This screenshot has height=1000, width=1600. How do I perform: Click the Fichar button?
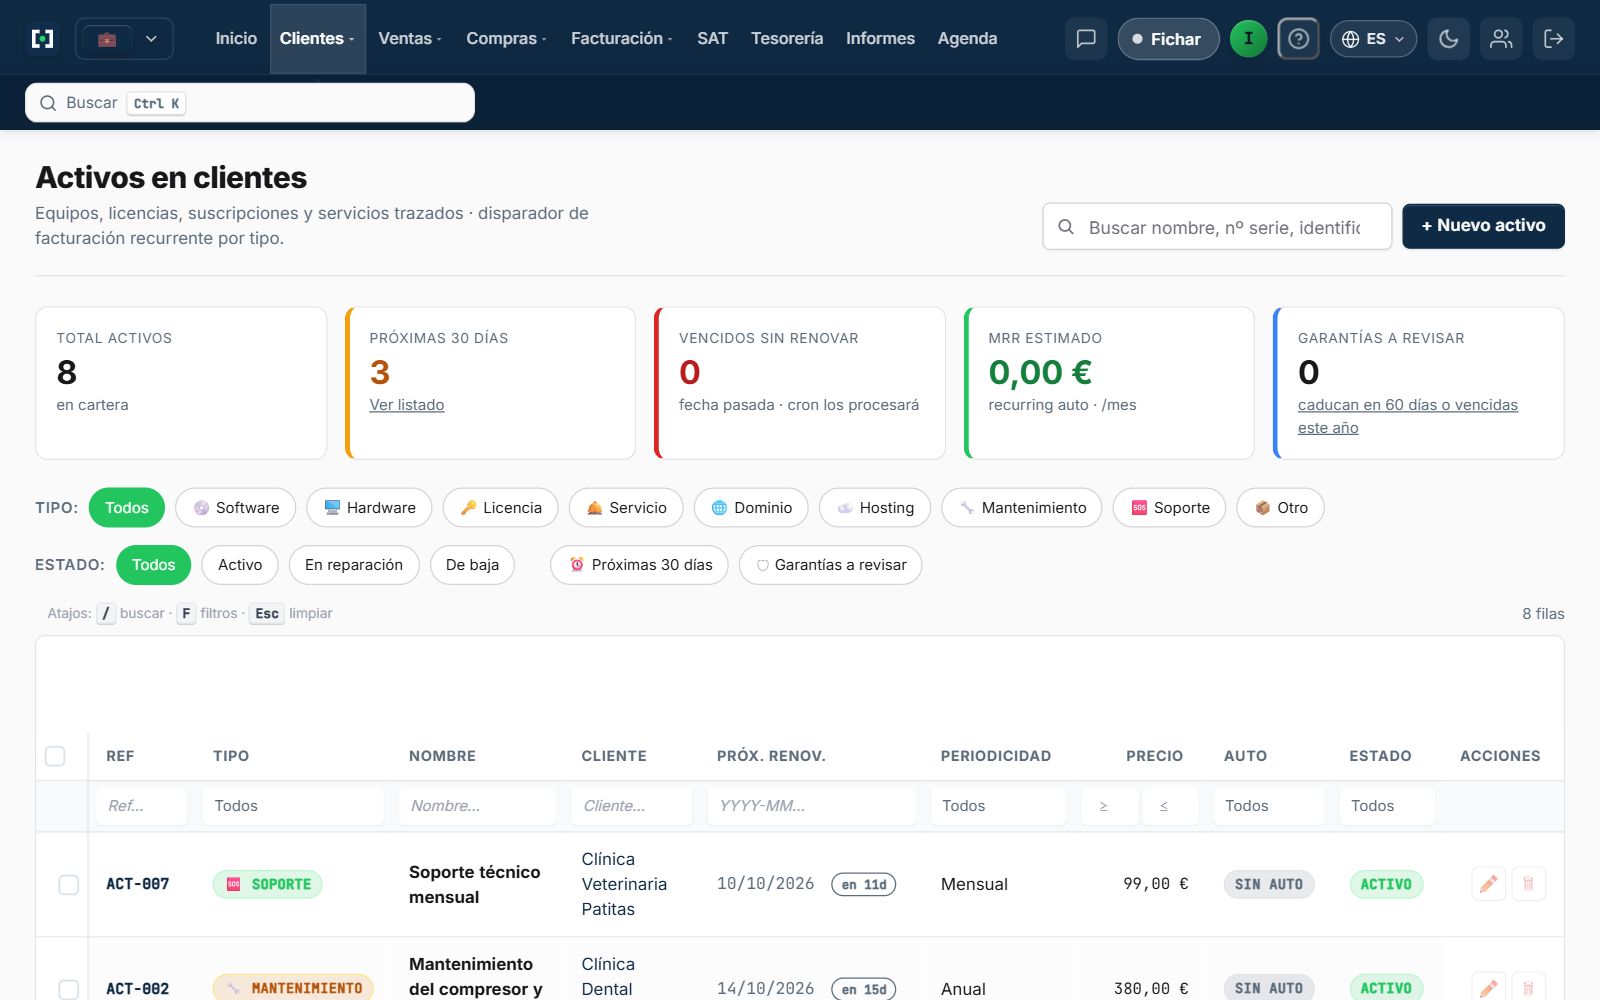tap(1168, 39)
